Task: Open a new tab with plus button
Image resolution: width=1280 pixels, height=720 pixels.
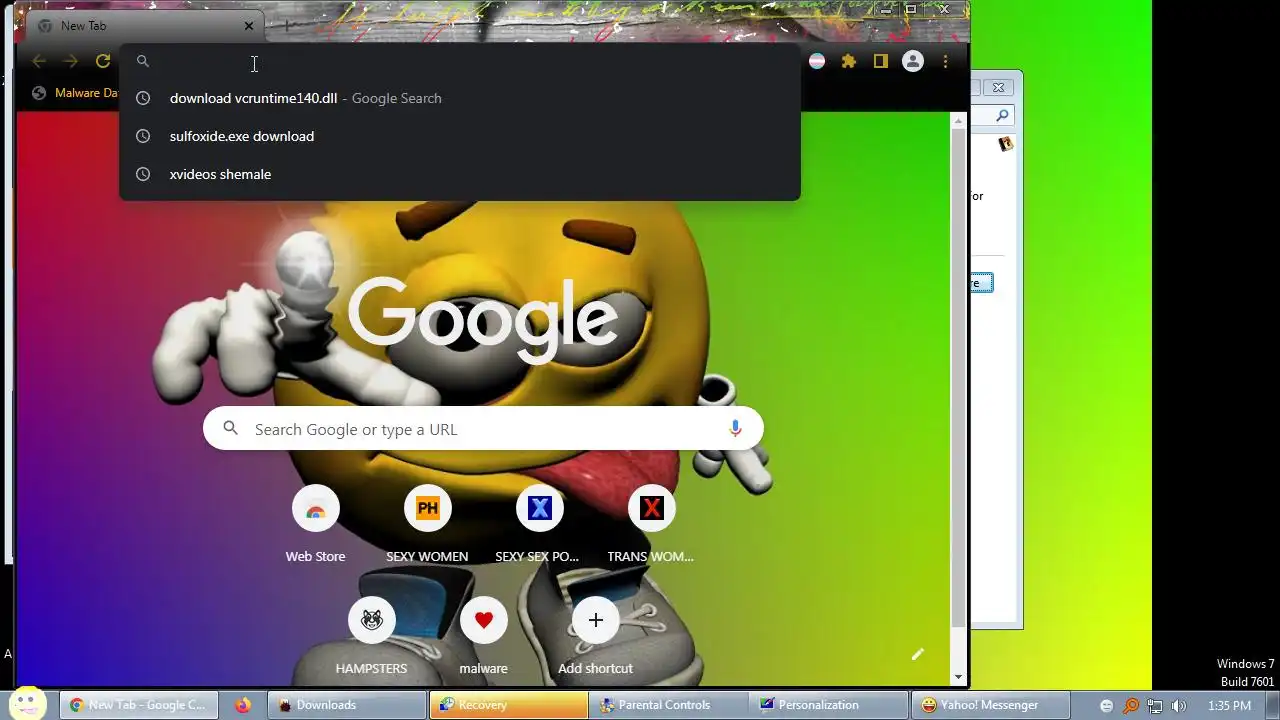Action: tap(286, 25)
